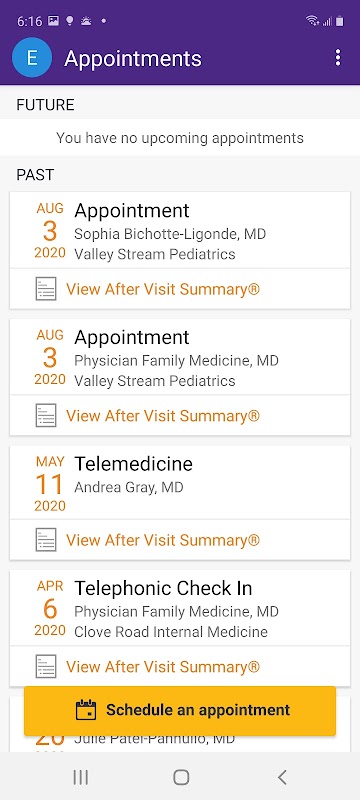Open the Apr 6 Telephonic Check In card
The height and width of the screenshot is (800, 360).
coord(180,608)
